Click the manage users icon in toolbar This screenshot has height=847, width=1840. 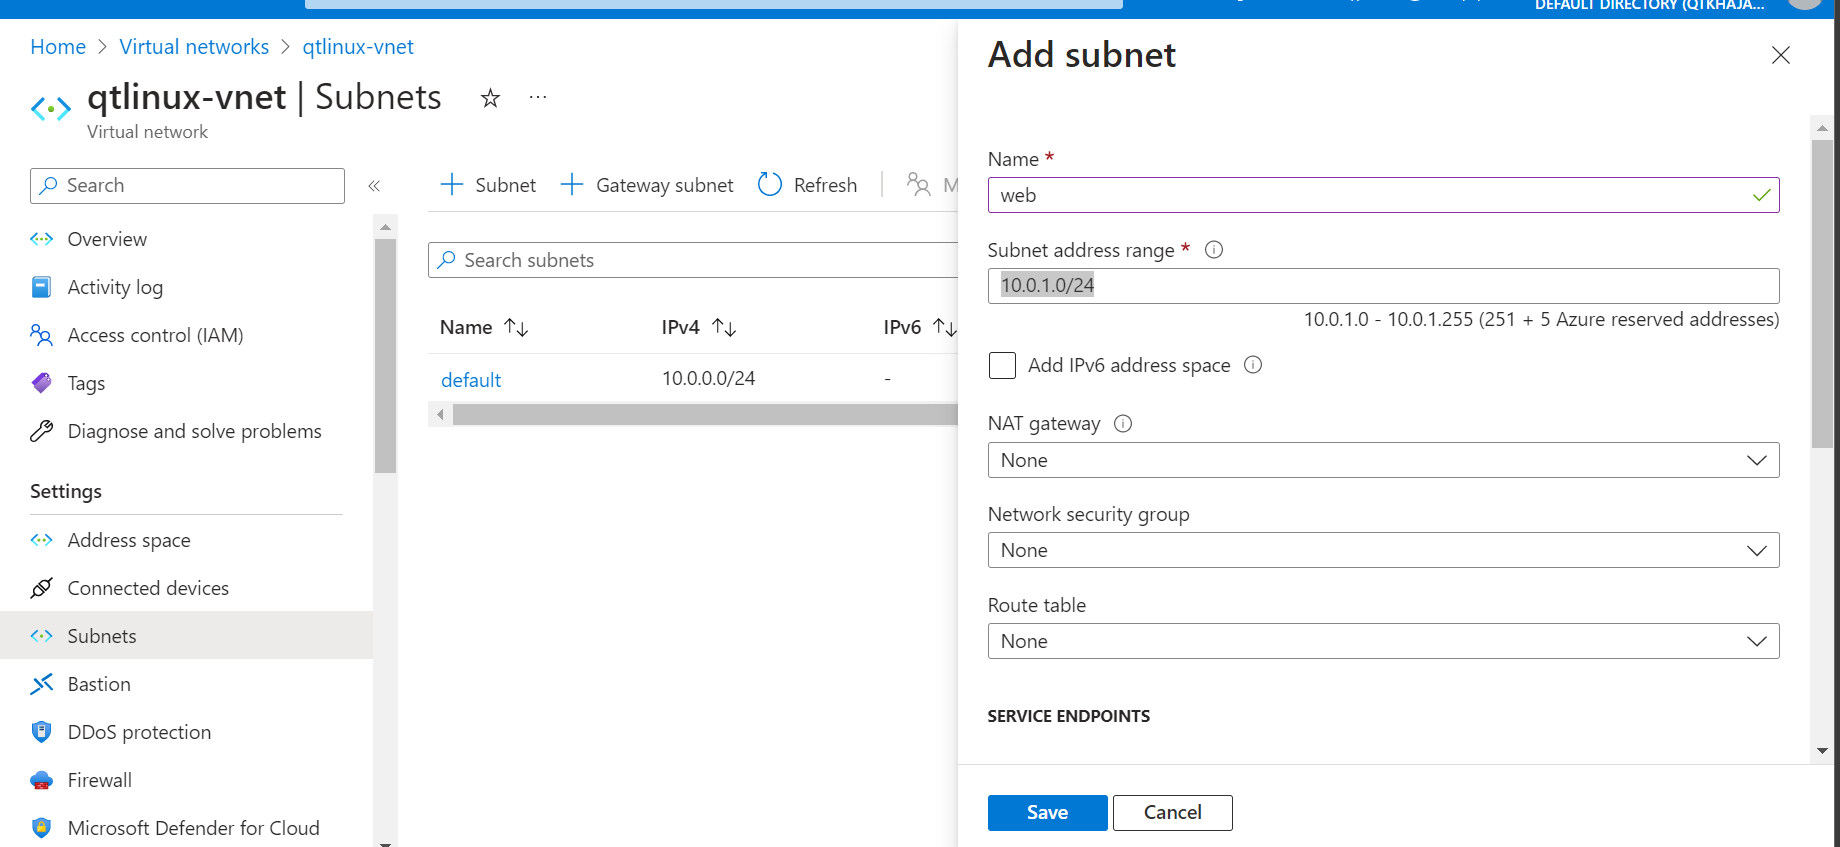click(918, 185)
